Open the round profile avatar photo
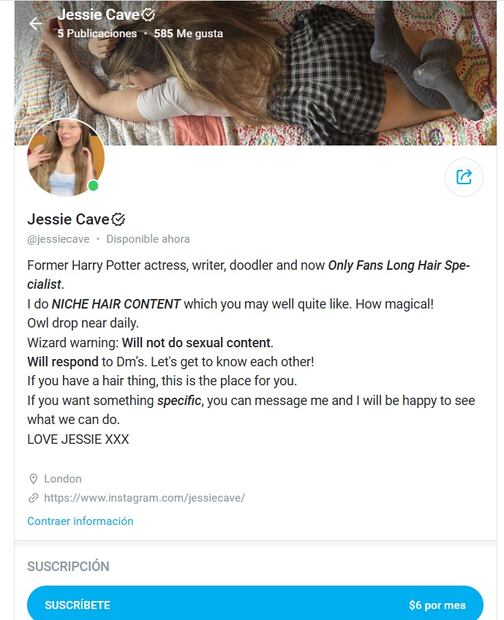 pos(66,157)
